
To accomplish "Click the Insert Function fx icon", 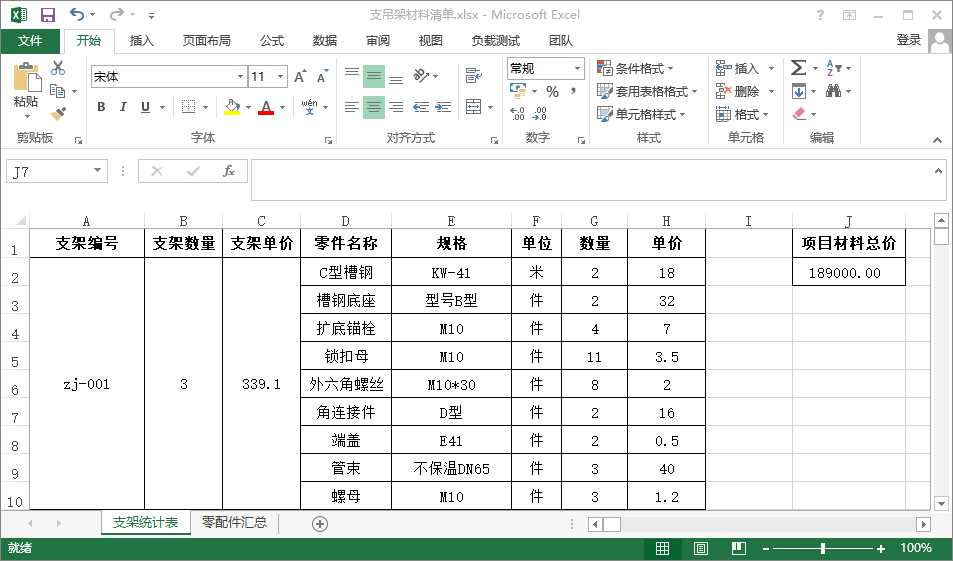I will 229,171.
